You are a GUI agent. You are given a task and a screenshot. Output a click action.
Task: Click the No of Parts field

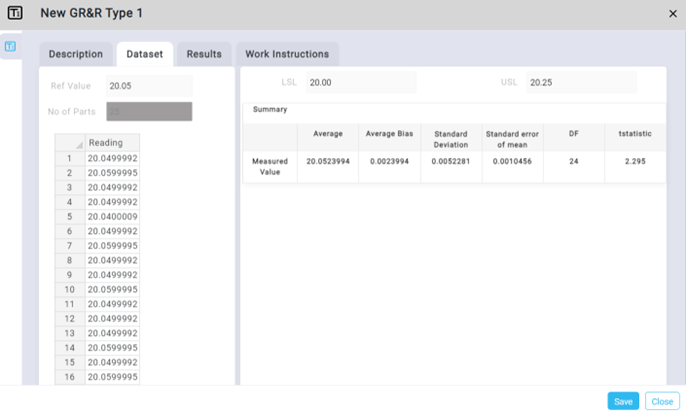[148, 111]
